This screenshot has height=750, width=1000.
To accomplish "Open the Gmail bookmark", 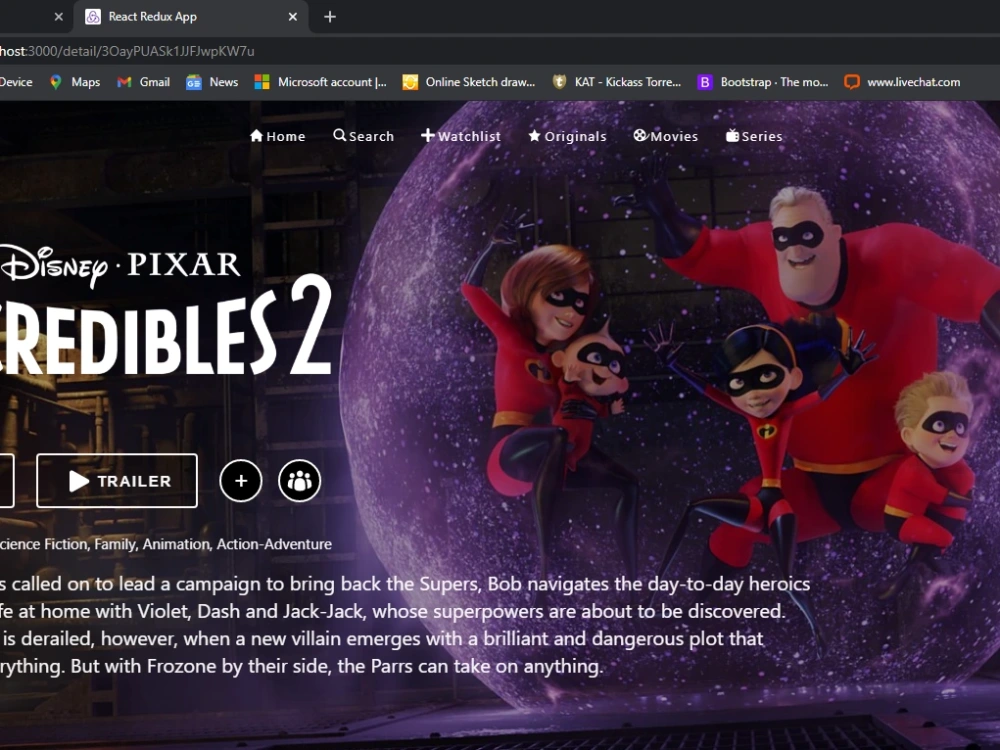I will coord(143,82).
